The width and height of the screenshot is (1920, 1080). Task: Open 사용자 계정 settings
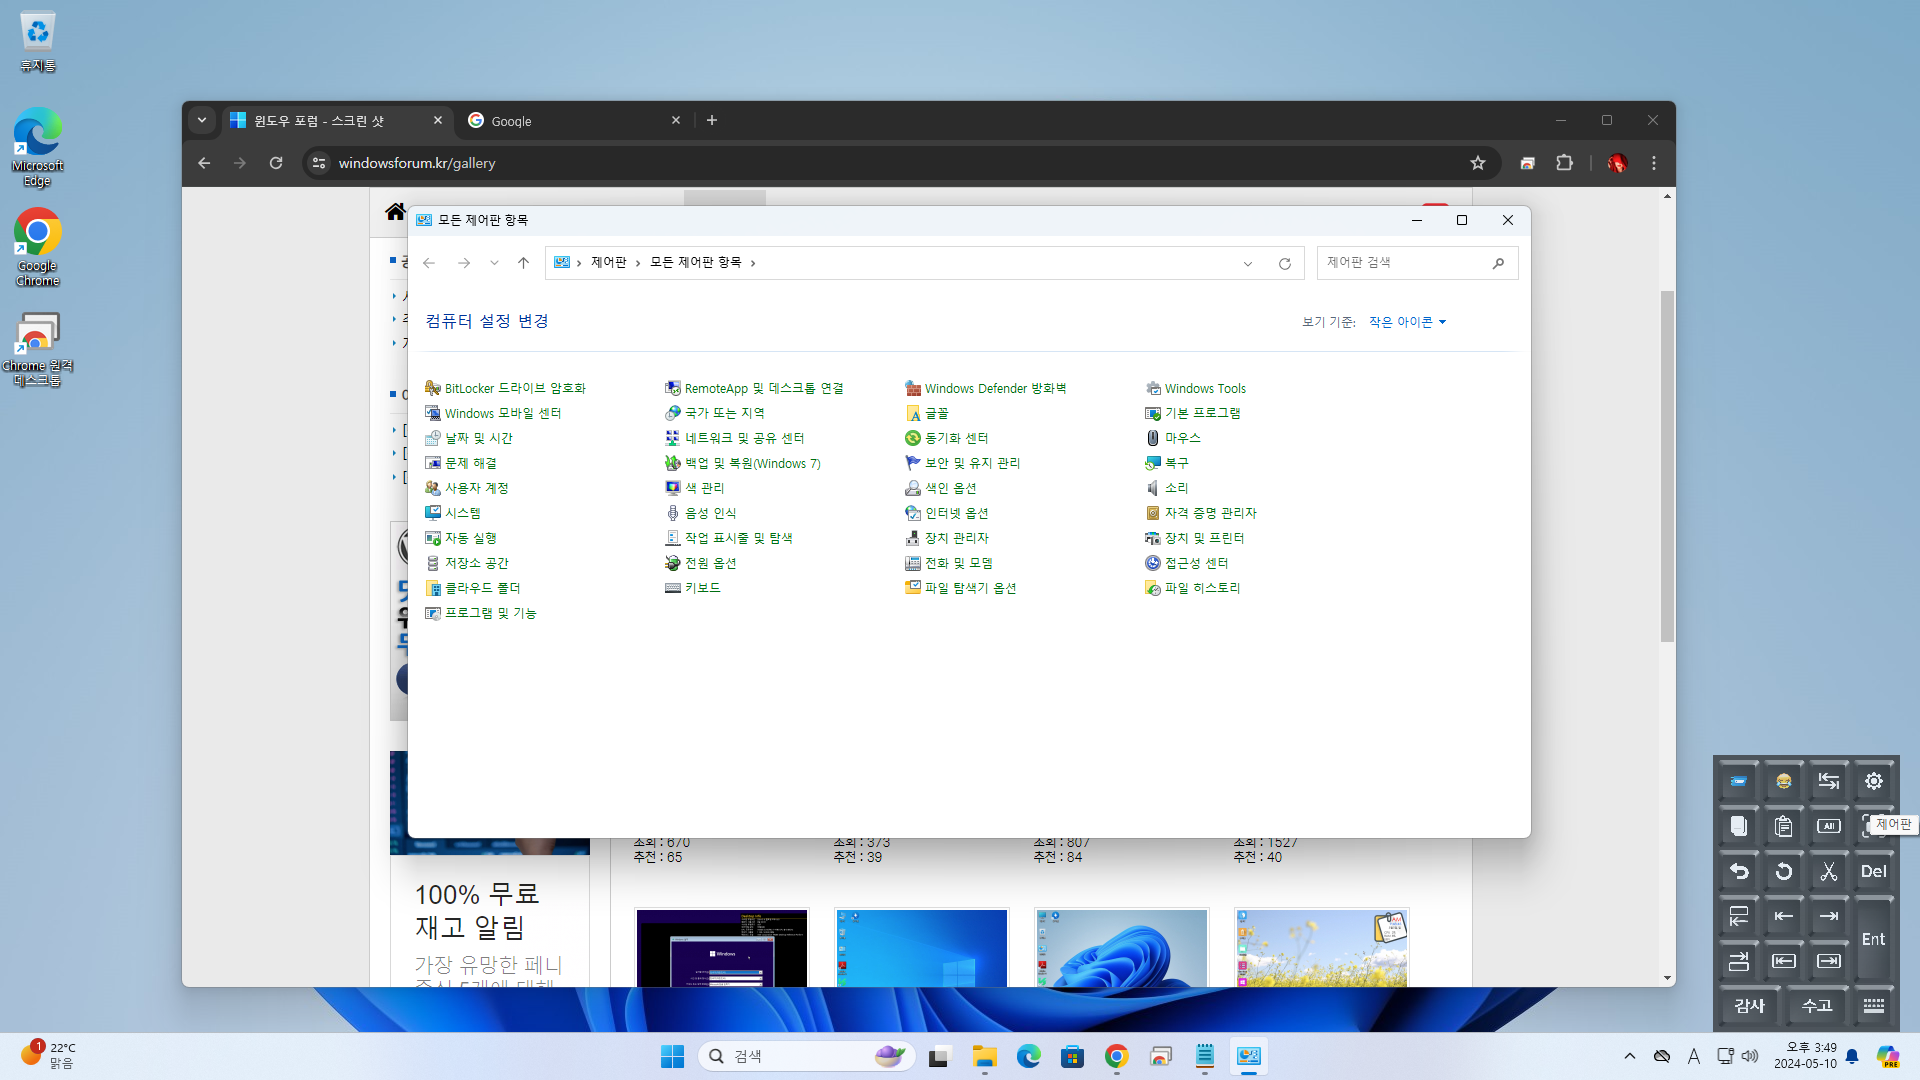click(x=466, y=488)
